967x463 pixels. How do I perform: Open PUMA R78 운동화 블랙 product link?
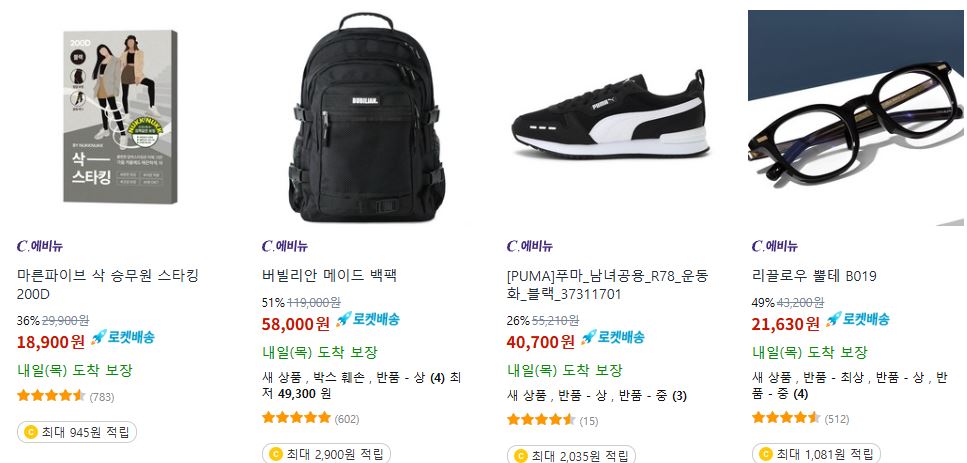607,285
